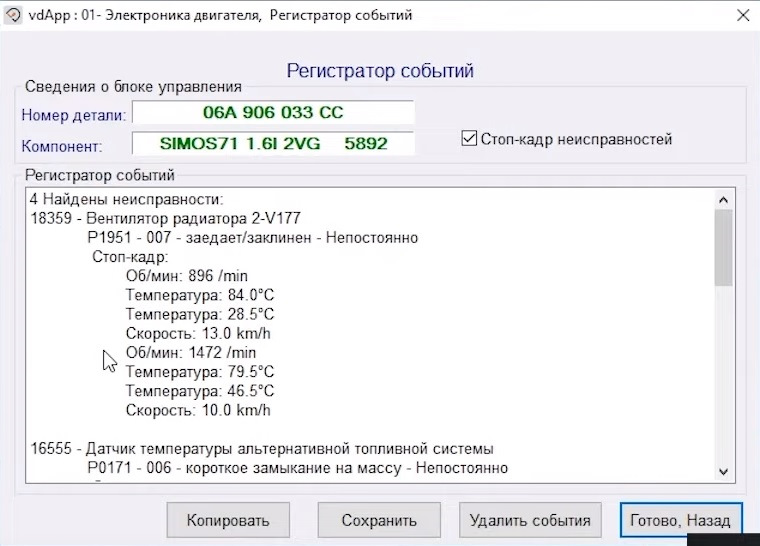The image size is (760, 546).
Task: Click the Скорость: 13.0 km/h line
Action: point(198,334)
